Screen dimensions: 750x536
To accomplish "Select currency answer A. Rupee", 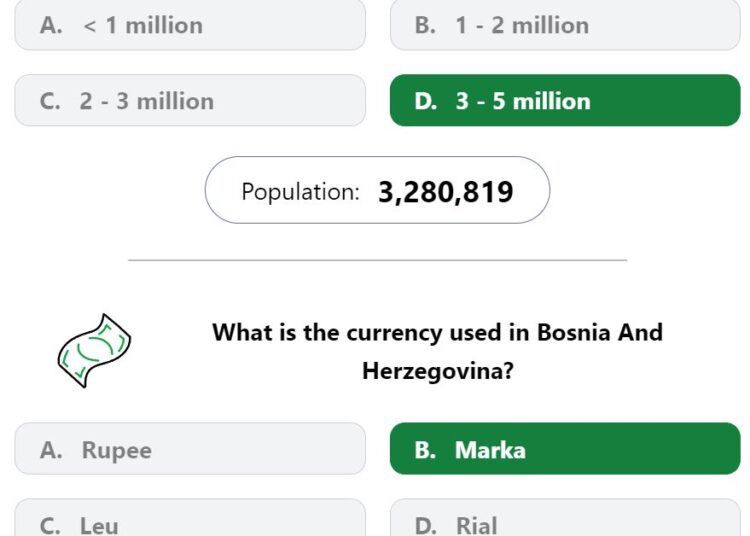I will point(190,449).
